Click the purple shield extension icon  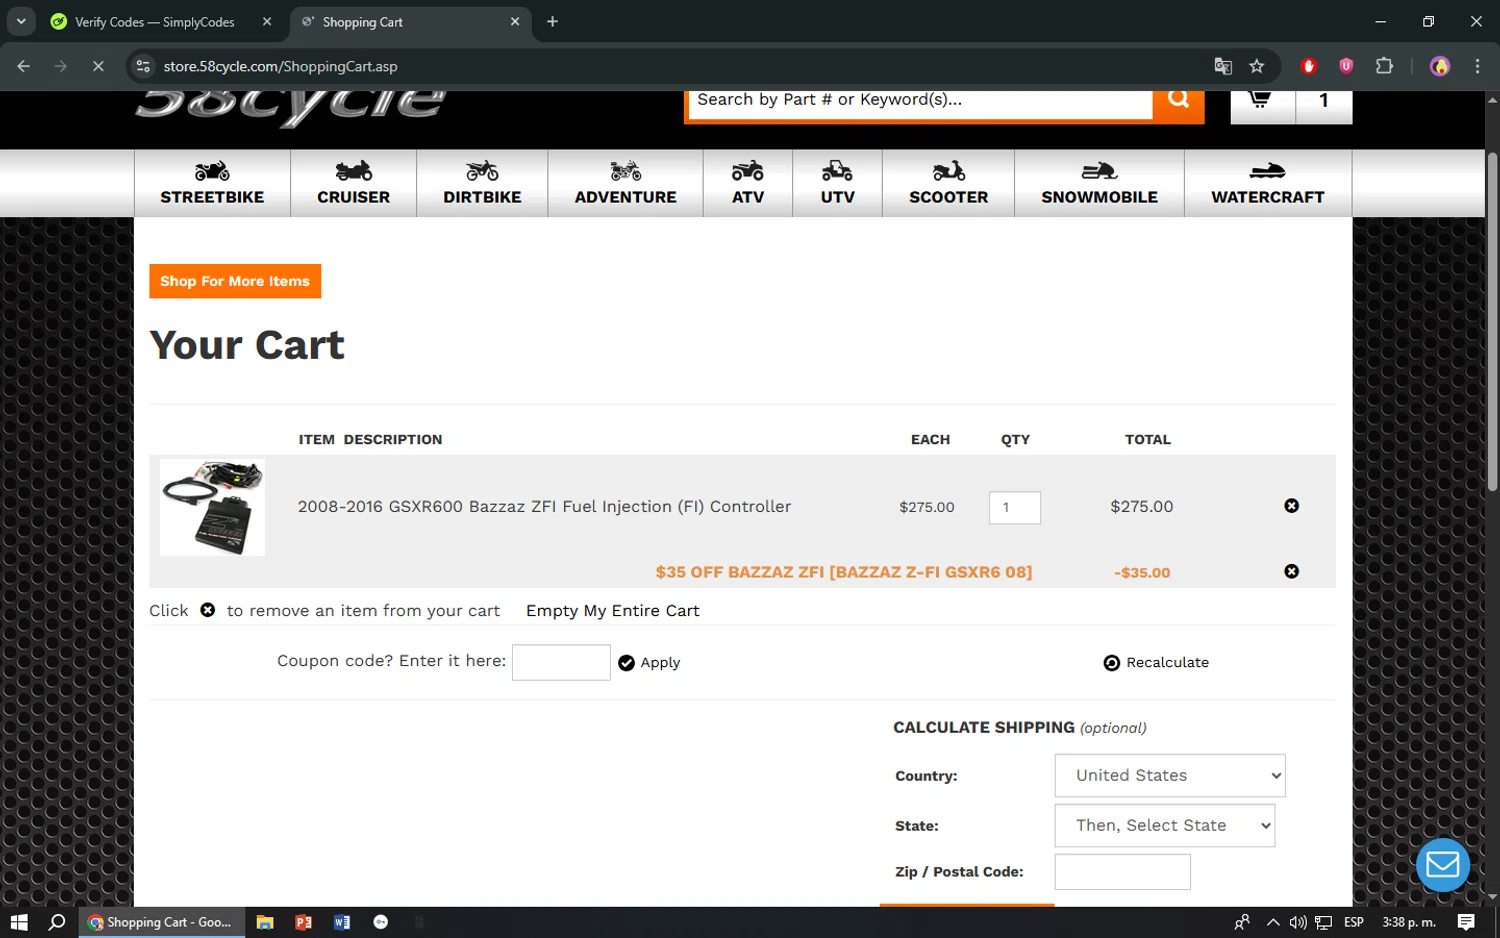(1346, 66)
